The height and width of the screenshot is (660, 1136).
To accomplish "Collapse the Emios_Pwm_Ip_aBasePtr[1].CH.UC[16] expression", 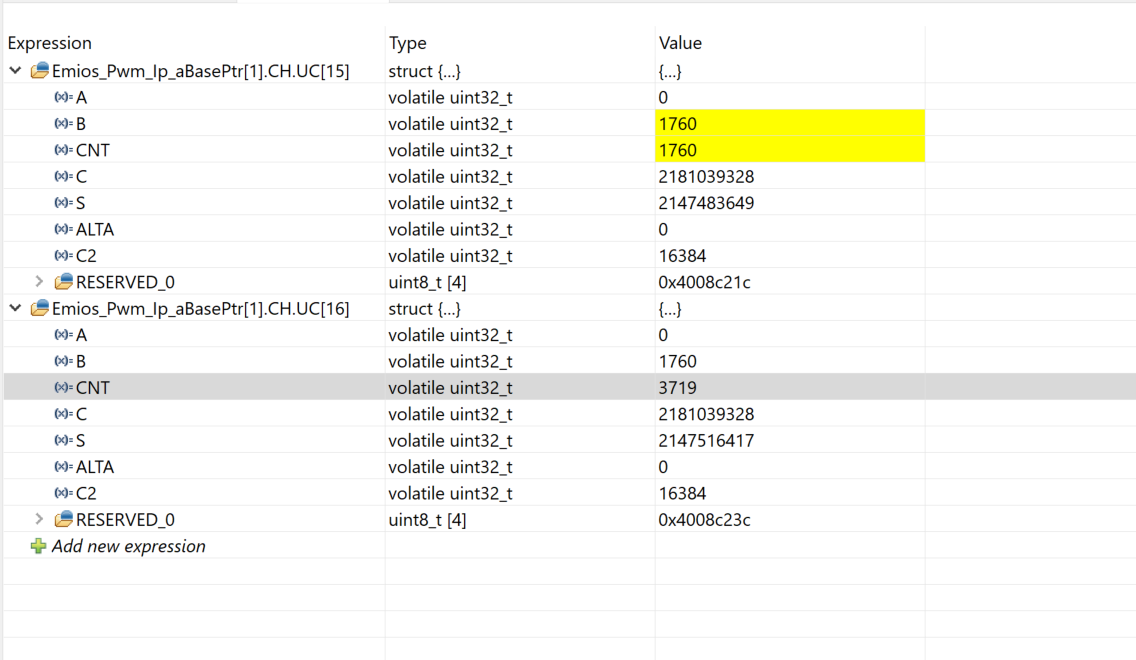I will (15, 309).
